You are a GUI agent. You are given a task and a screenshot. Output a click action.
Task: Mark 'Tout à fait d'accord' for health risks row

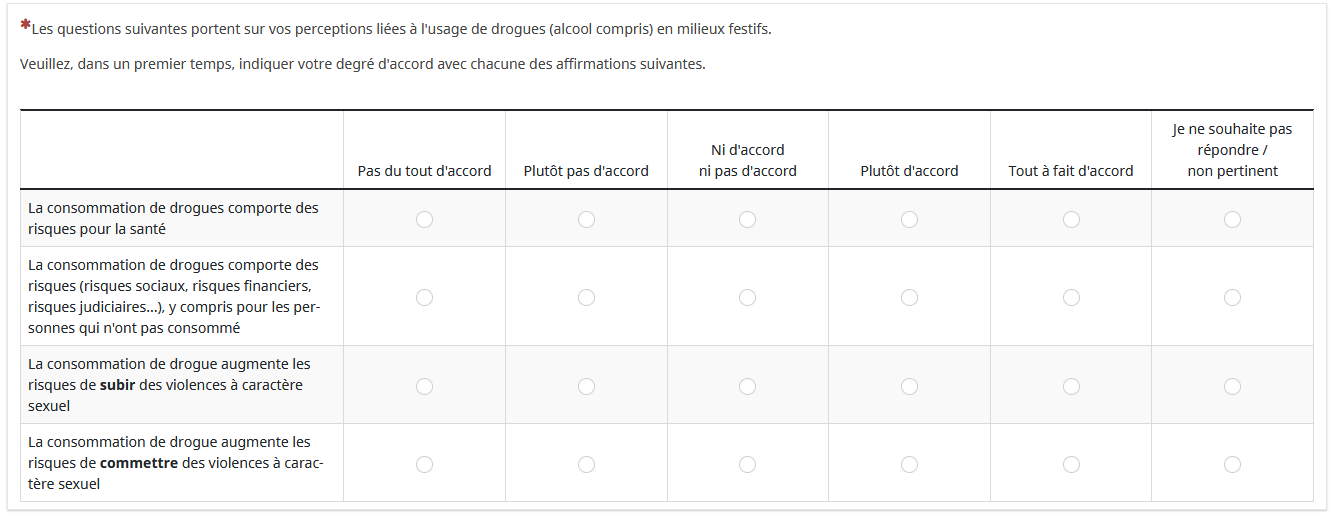(1071, 219)
